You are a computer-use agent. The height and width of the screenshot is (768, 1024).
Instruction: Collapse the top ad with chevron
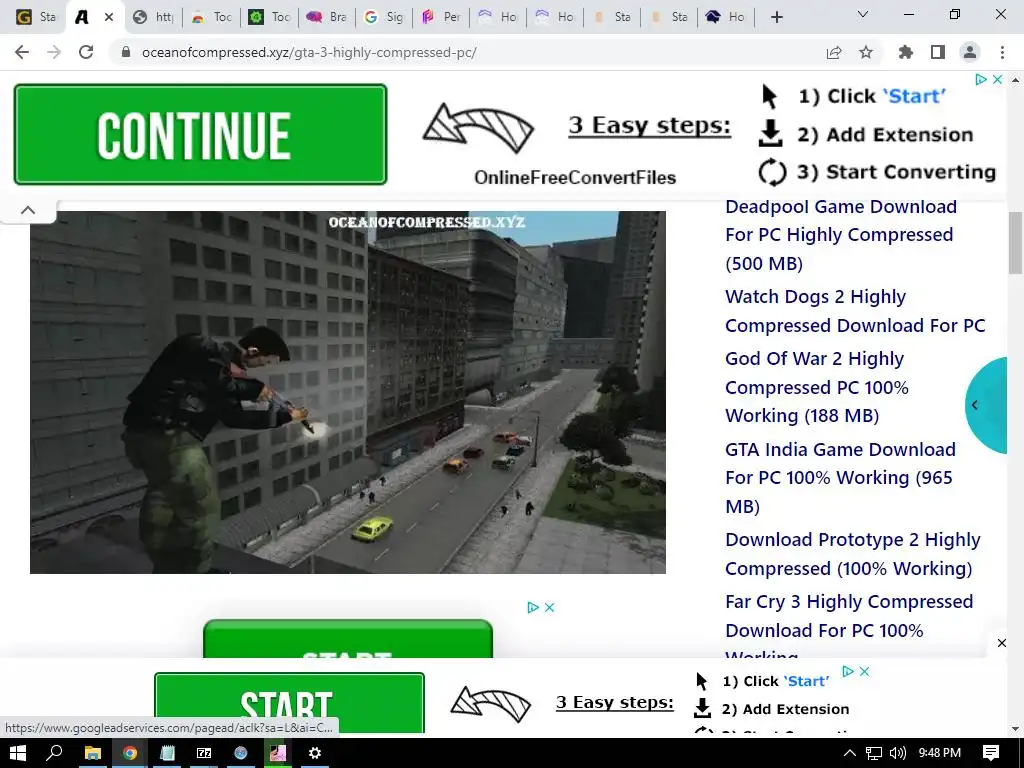28,210
